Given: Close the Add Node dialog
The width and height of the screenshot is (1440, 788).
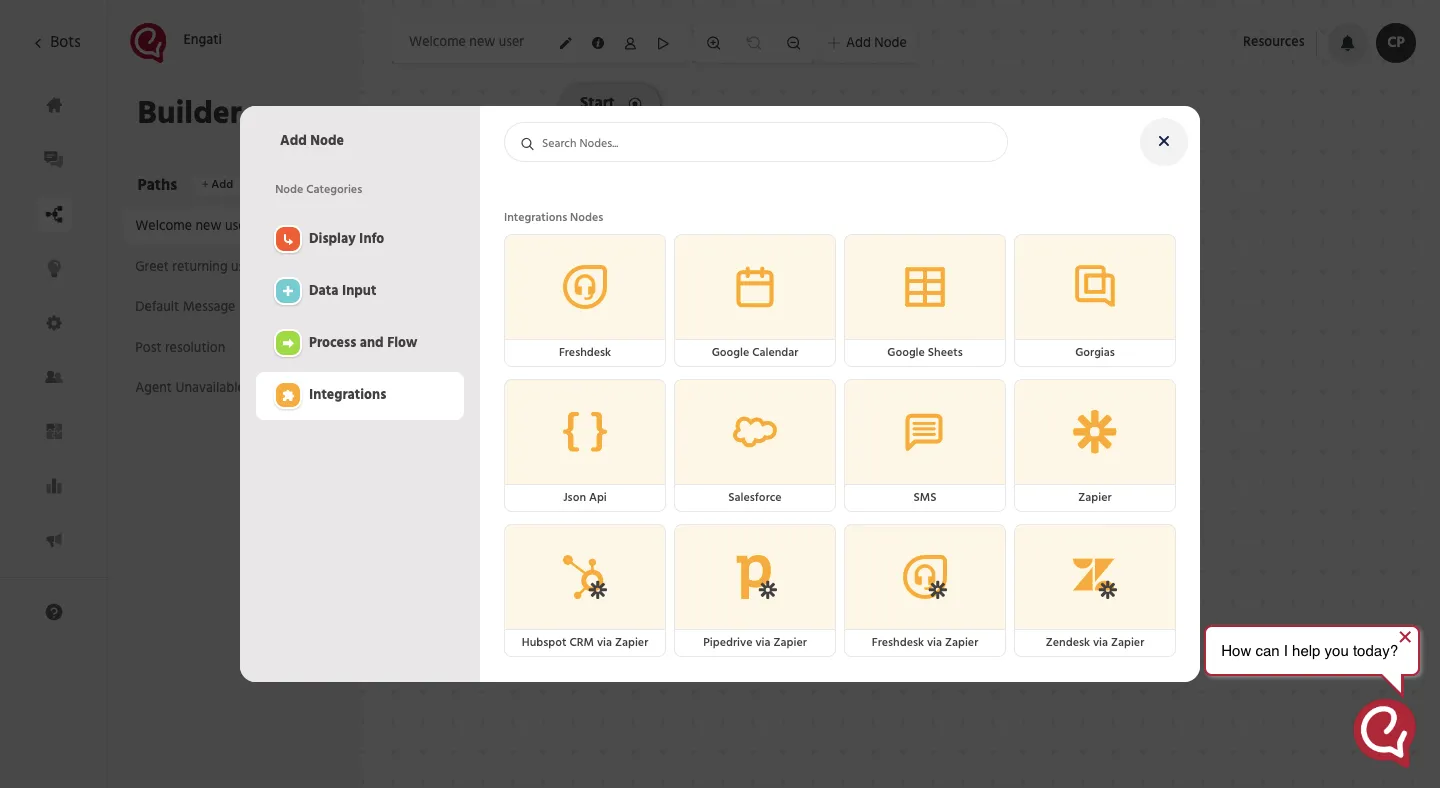Looking at the screenshot, I should click(1164, 142).
